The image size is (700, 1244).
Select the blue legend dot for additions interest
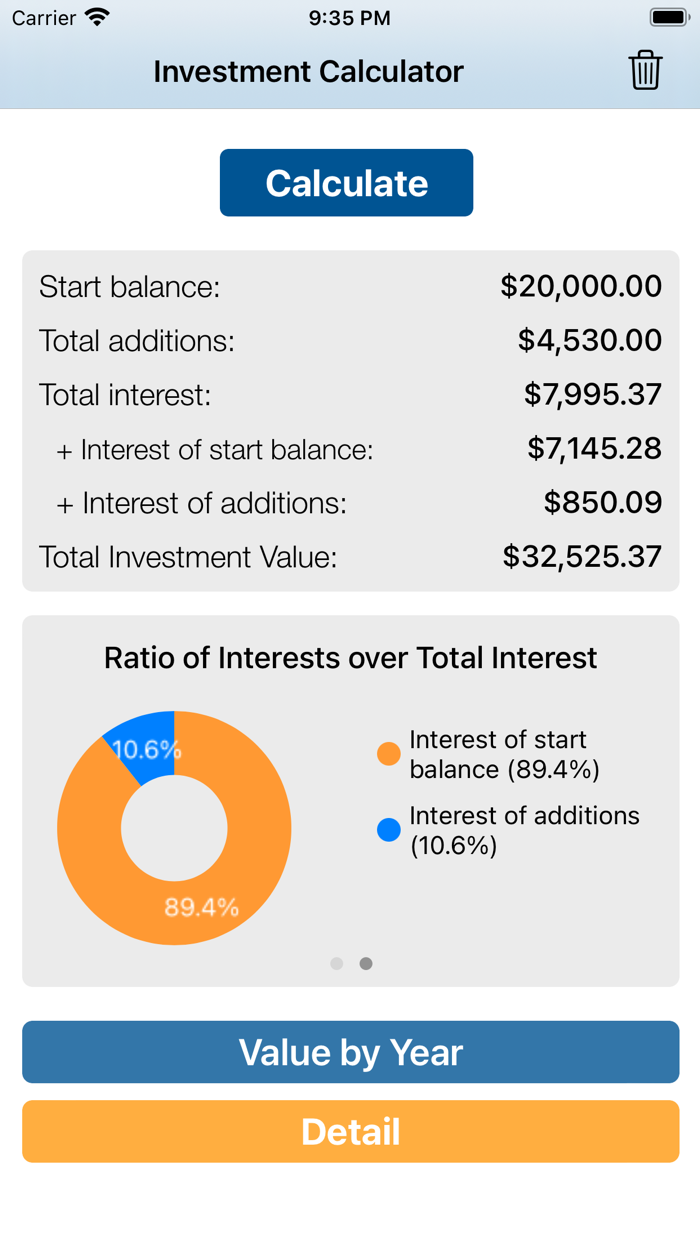tap(388, 829)
